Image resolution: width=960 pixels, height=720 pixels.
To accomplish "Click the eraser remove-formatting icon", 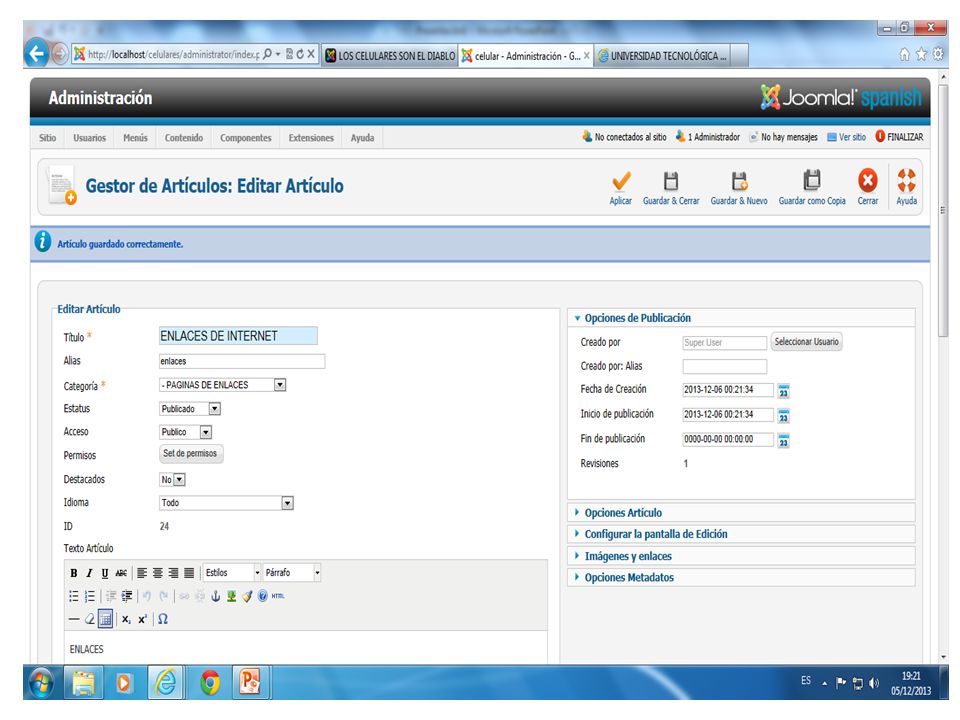I will coord(89,620).
